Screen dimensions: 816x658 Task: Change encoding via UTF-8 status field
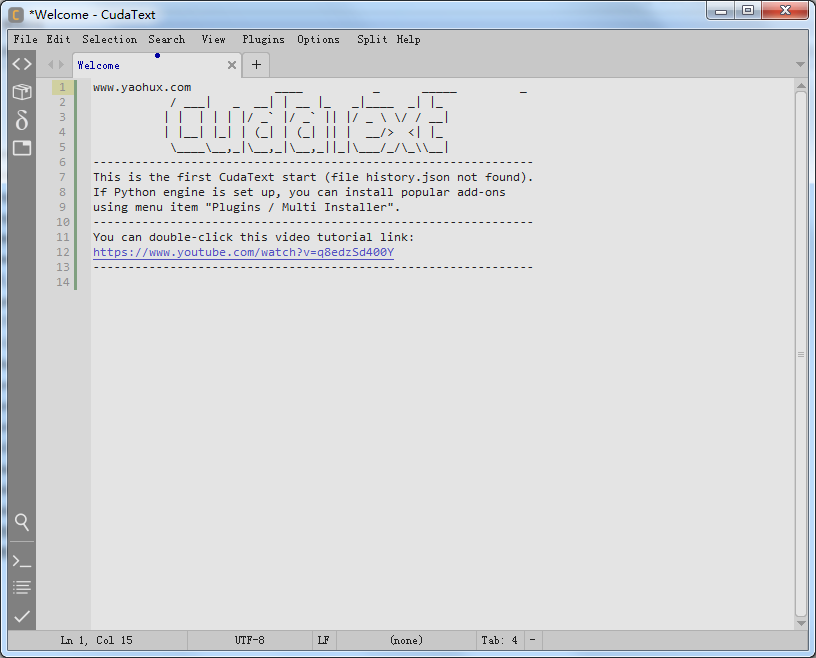click(250, 640)
